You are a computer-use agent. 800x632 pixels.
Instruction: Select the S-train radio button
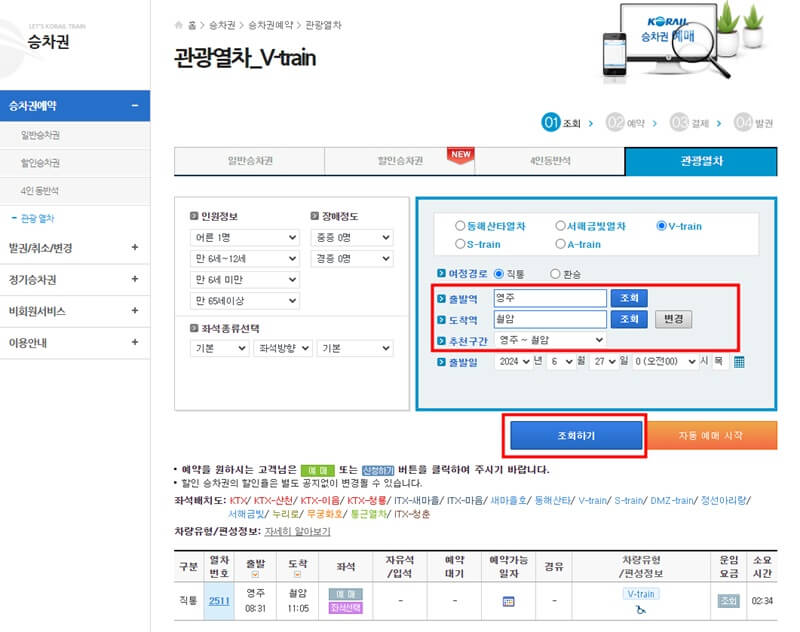[460, 245]
